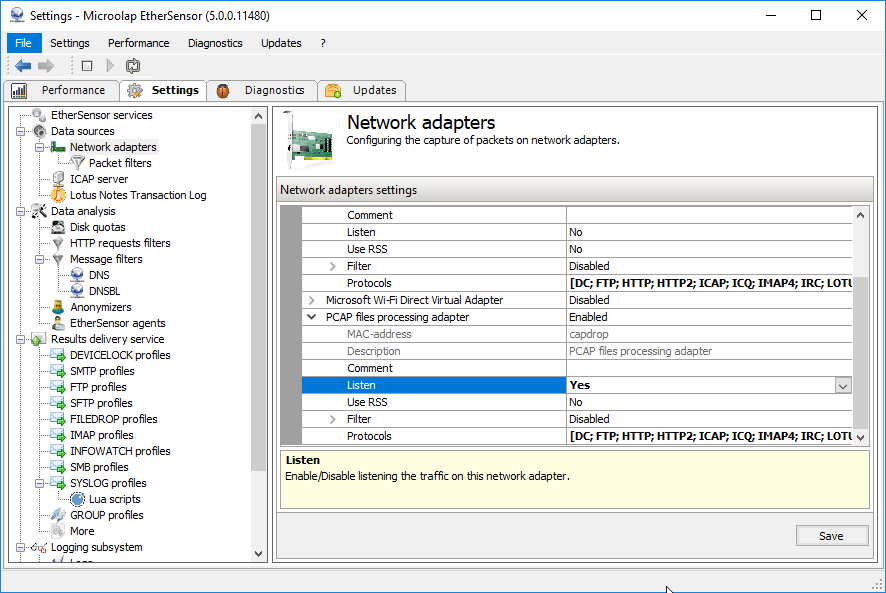Click the Lua scripts icon

tap(77, 499)
